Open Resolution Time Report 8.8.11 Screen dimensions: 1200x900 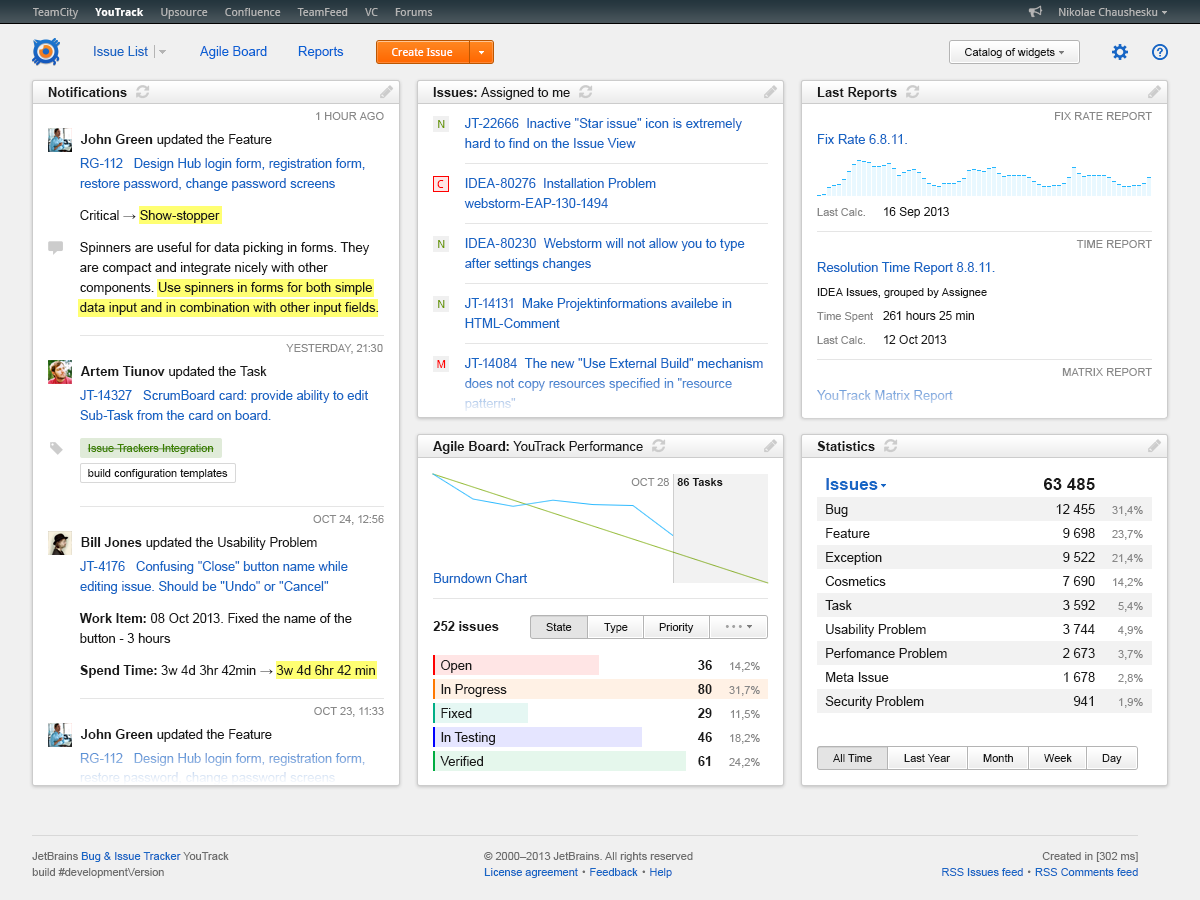906,268
